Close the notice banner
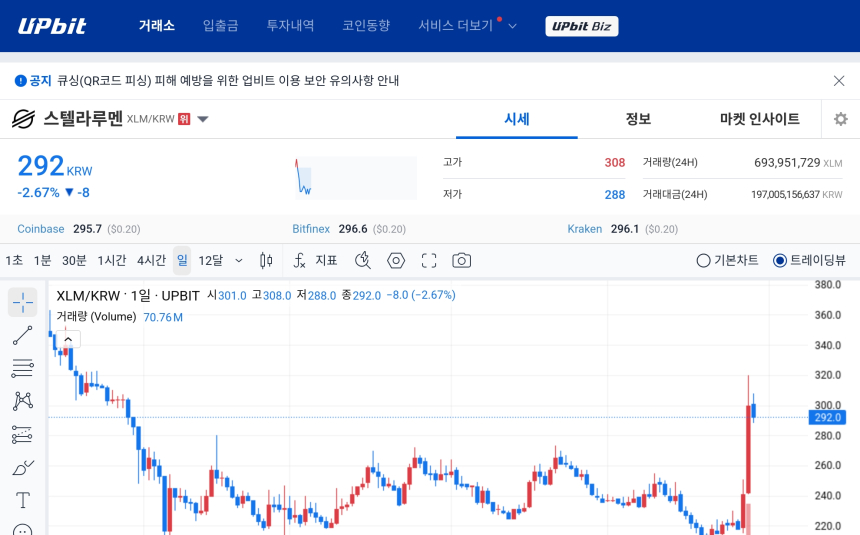The height and width of the screenshot is (535, 860). [x=839, y=81]
